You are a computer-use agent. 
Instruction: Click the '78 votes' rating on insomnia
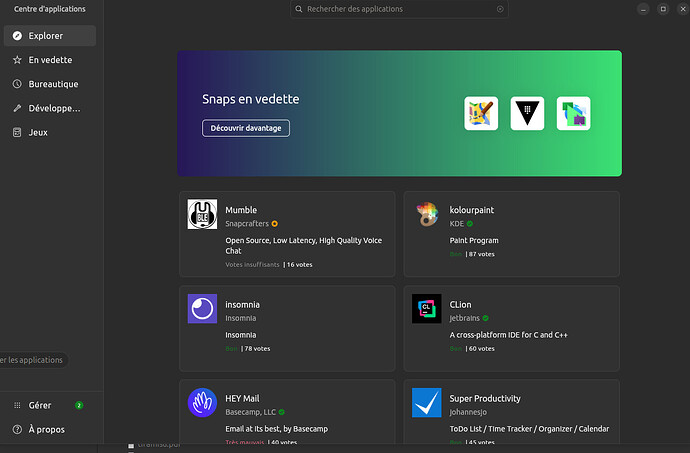click(257, 349)
